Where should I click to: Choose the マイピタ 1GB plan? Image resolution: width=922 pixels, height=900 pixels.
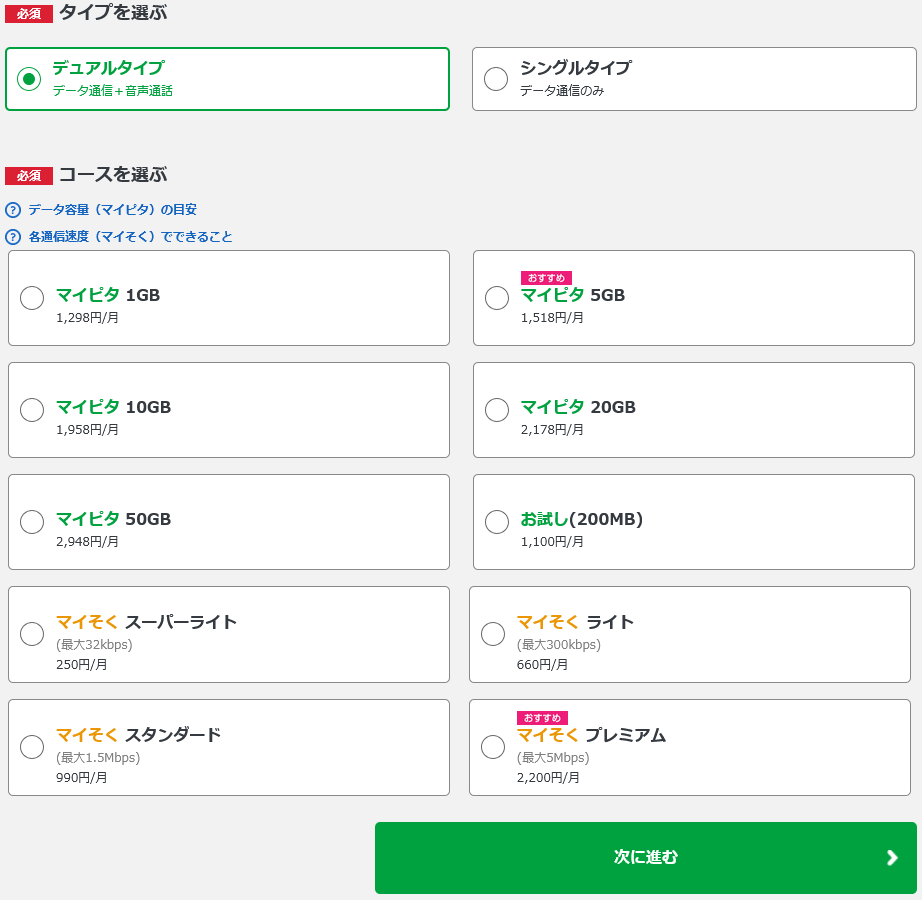tap(31, 298)
